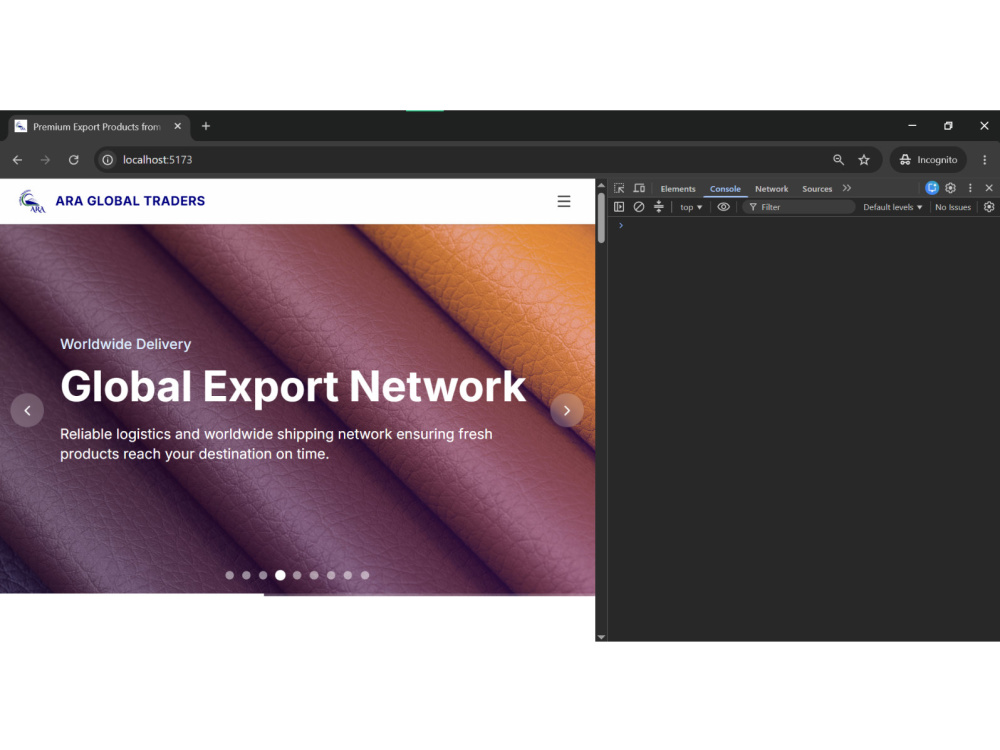1000x750 pixels.
Task: Clear the console output
Action: [x=638, y=207]
